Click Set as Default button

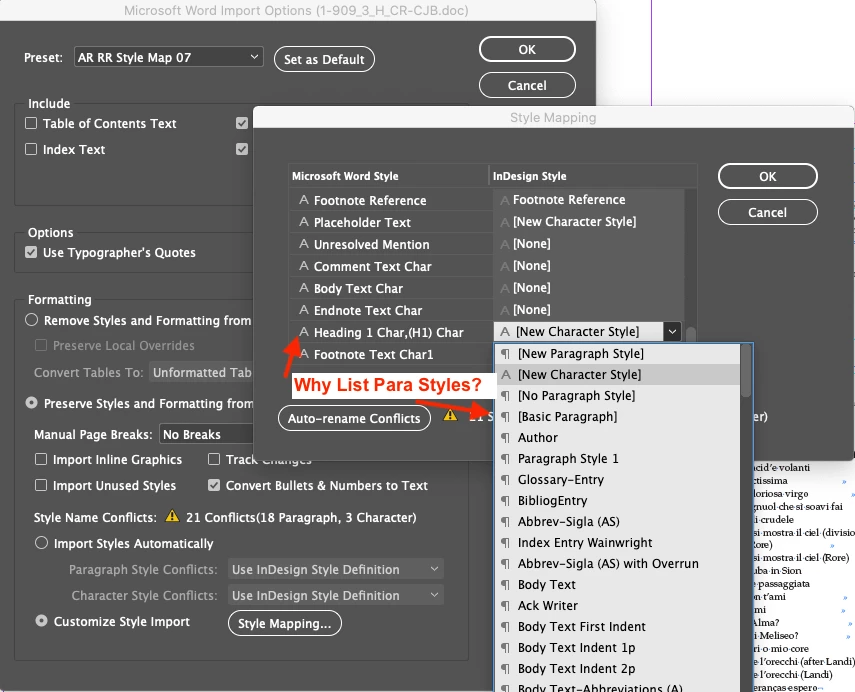[x=324, y=59]
